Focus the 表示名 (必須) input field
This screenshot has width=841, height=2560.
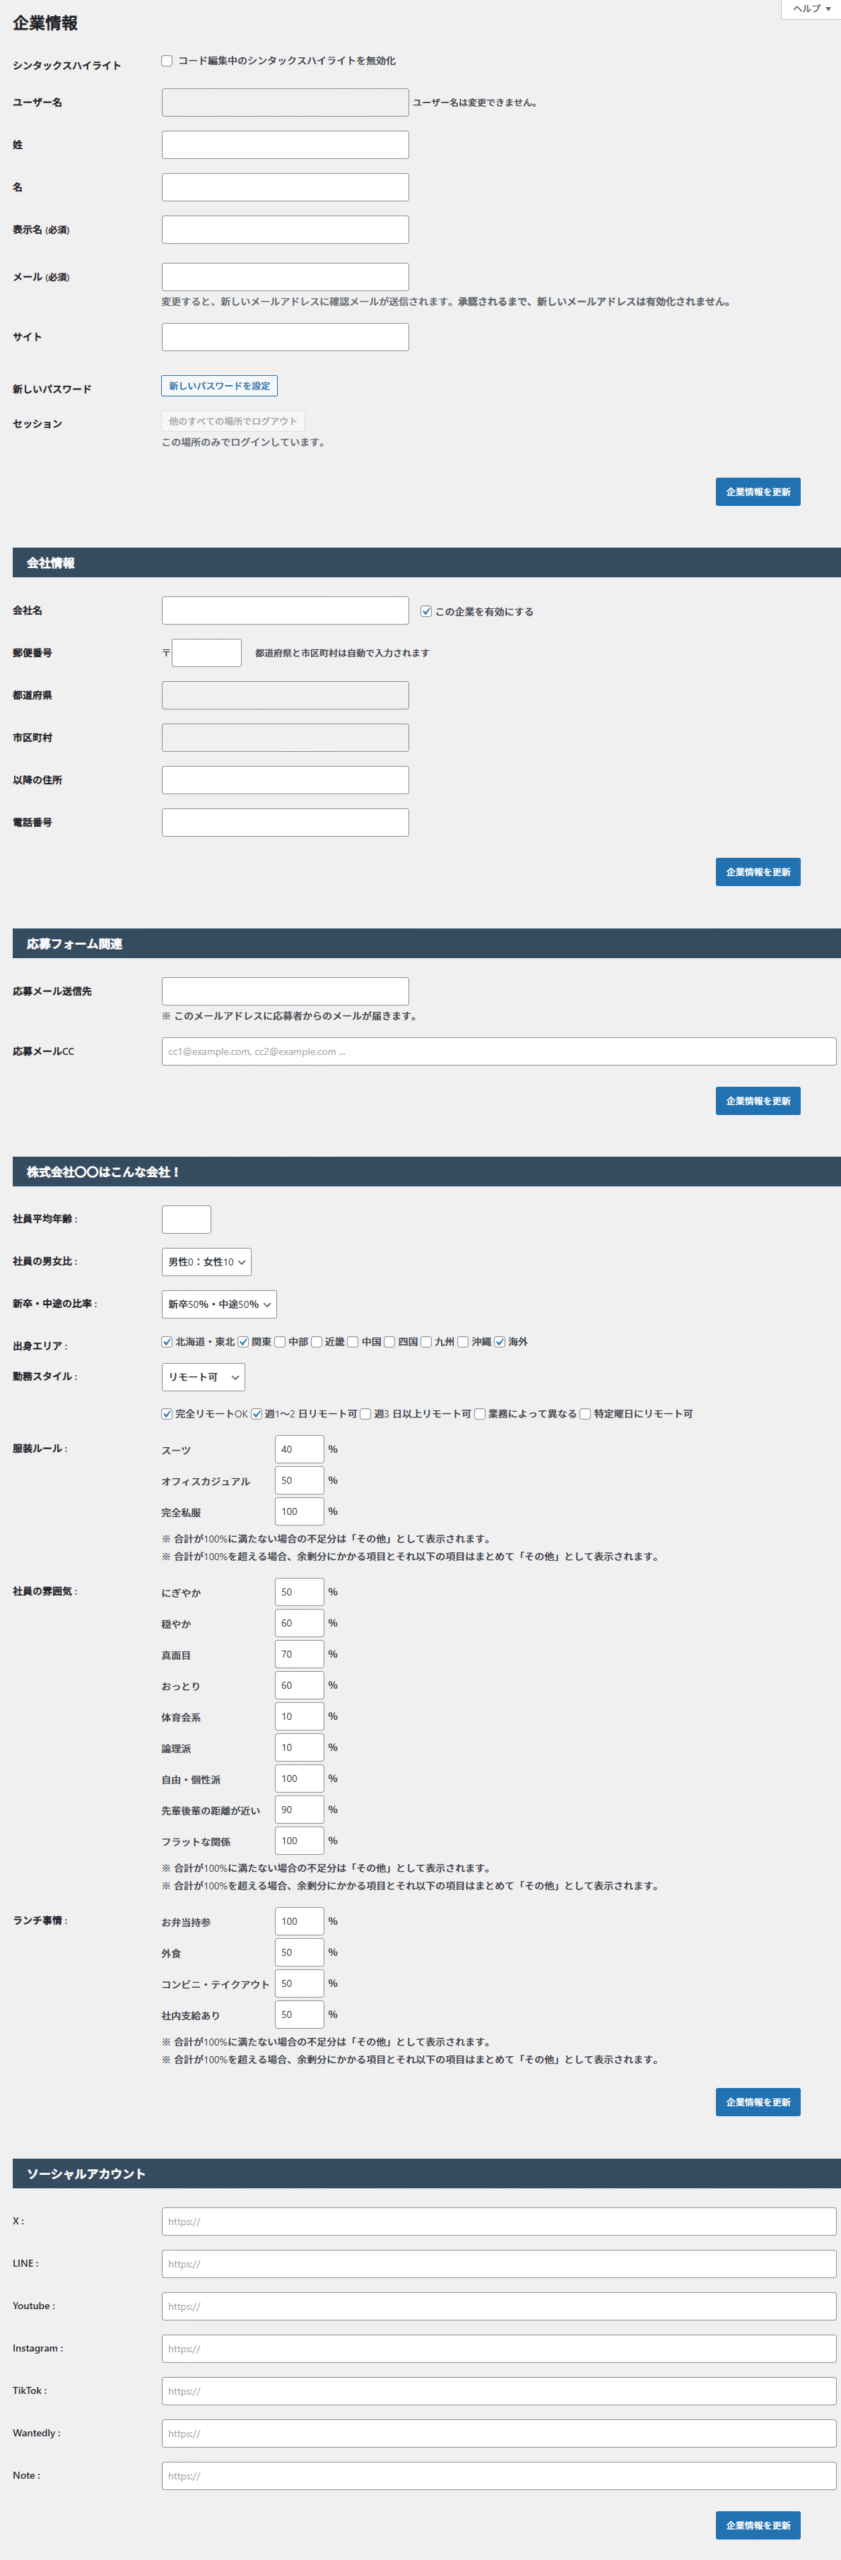pos(285,230)
